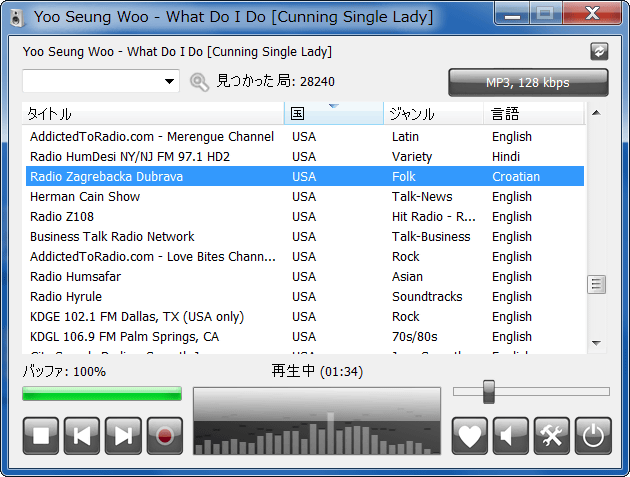Screen dimensions: 630x477
Task: Click the magnifier search icon
Action: [x=199, y=82]
